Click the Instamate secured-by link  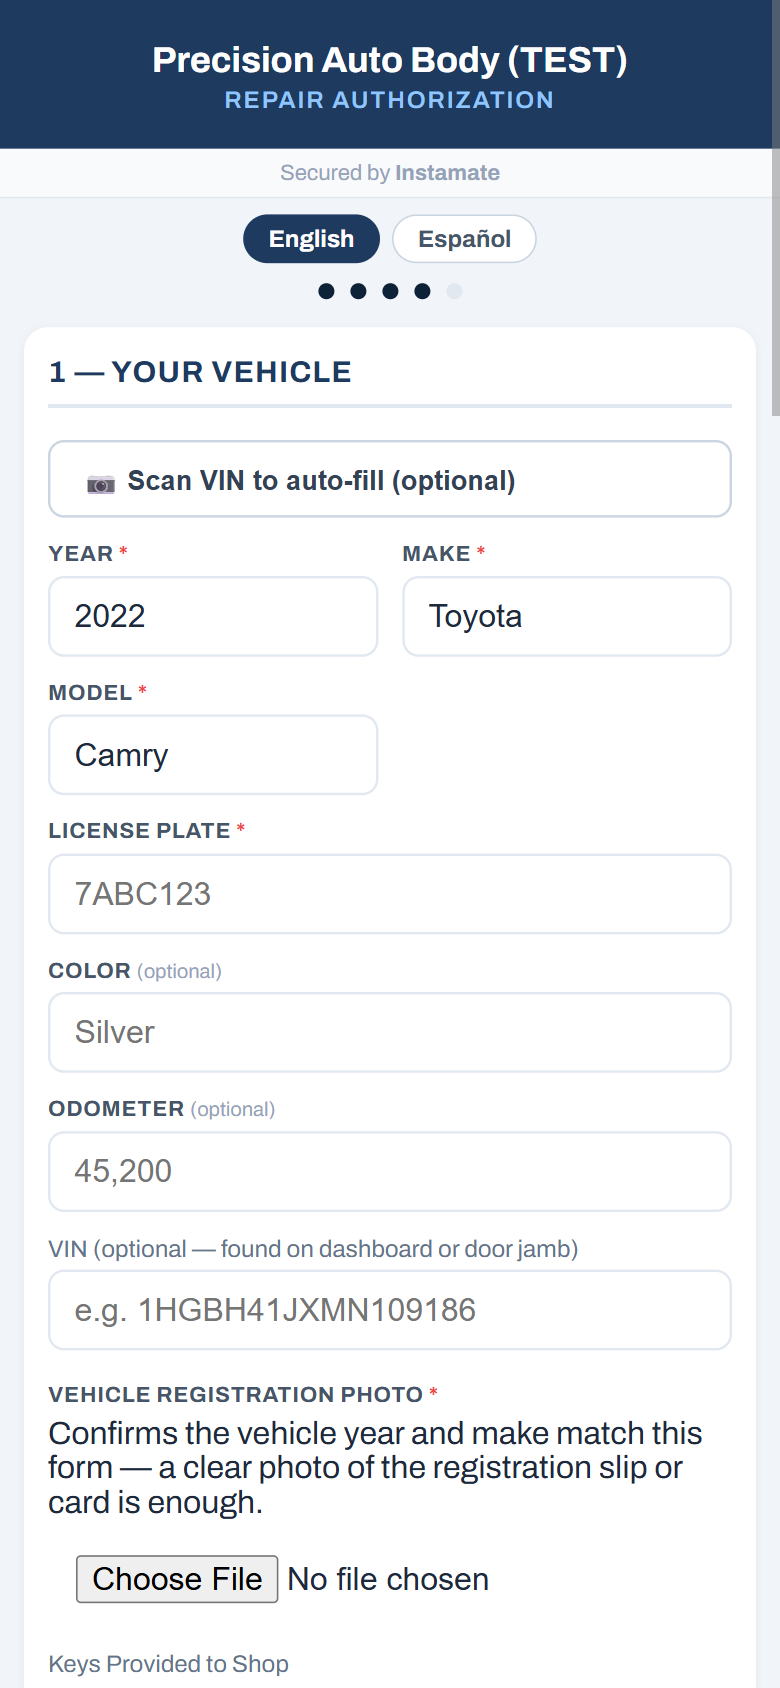point(447,173)
